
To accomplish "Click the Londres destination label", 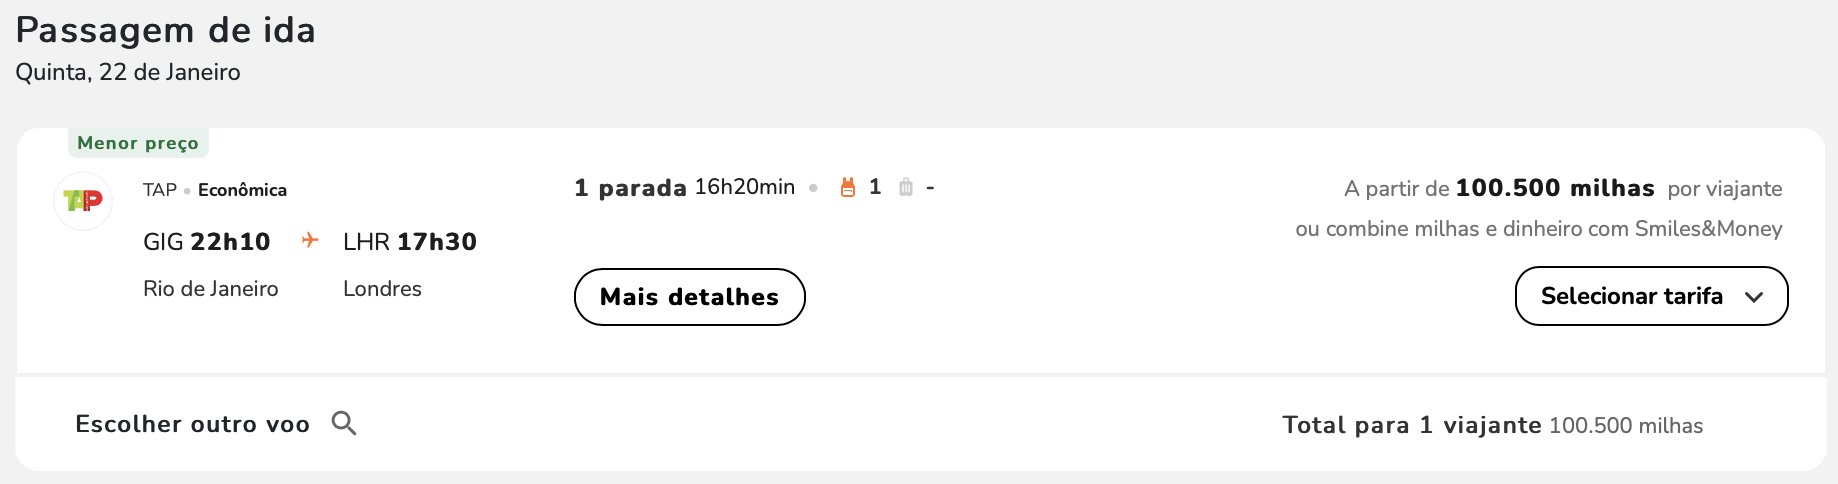I will point(382,289).
